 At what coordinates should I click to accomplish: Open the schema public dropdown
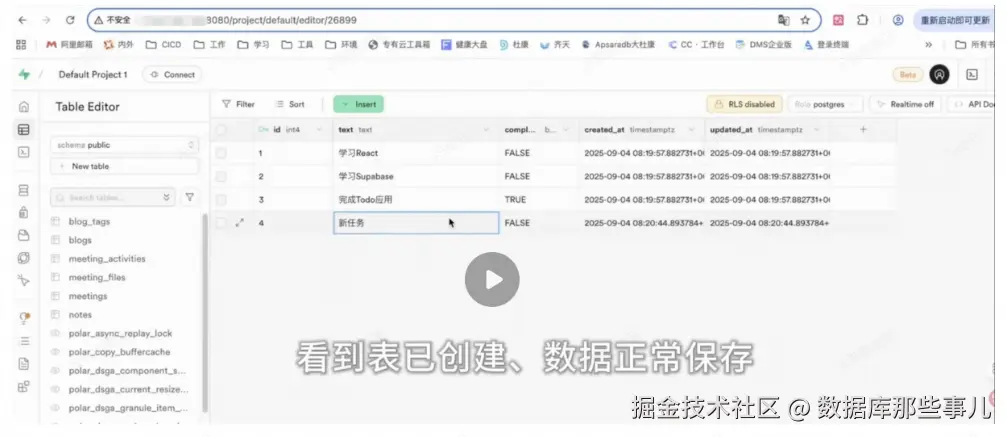[x=124, y=145]
